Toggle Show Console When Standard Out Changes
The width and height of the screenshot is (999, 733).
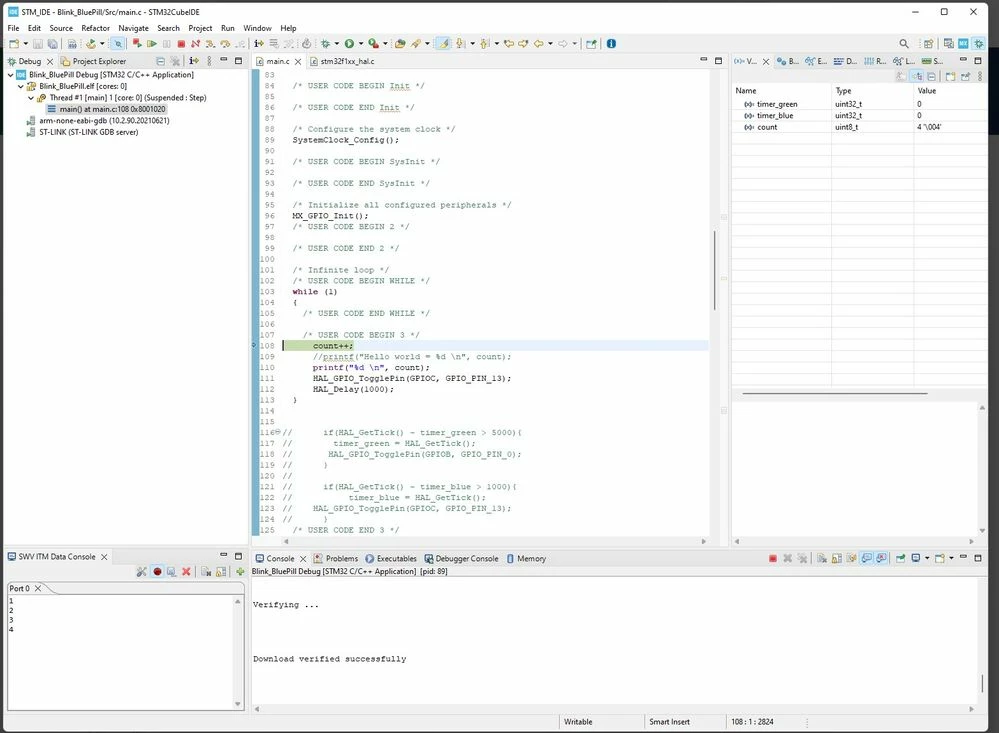click(x=866, y=558)
